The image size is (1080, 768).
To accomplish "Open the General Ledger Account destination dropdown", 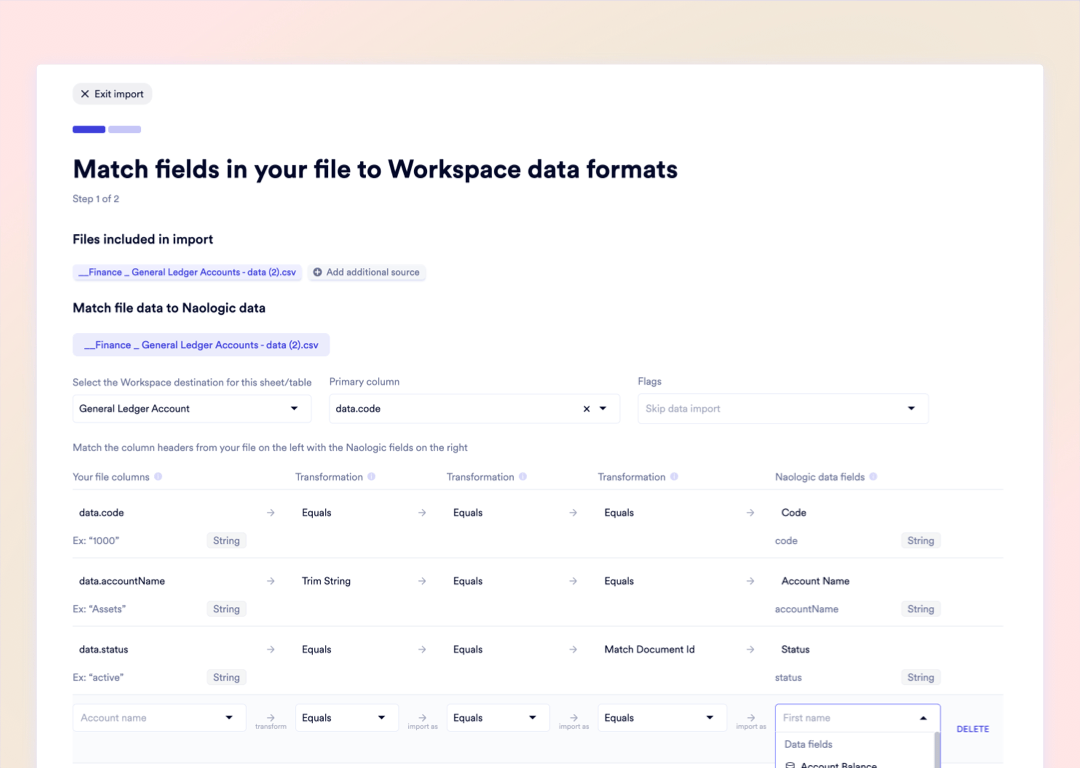I will click(294, 408).
